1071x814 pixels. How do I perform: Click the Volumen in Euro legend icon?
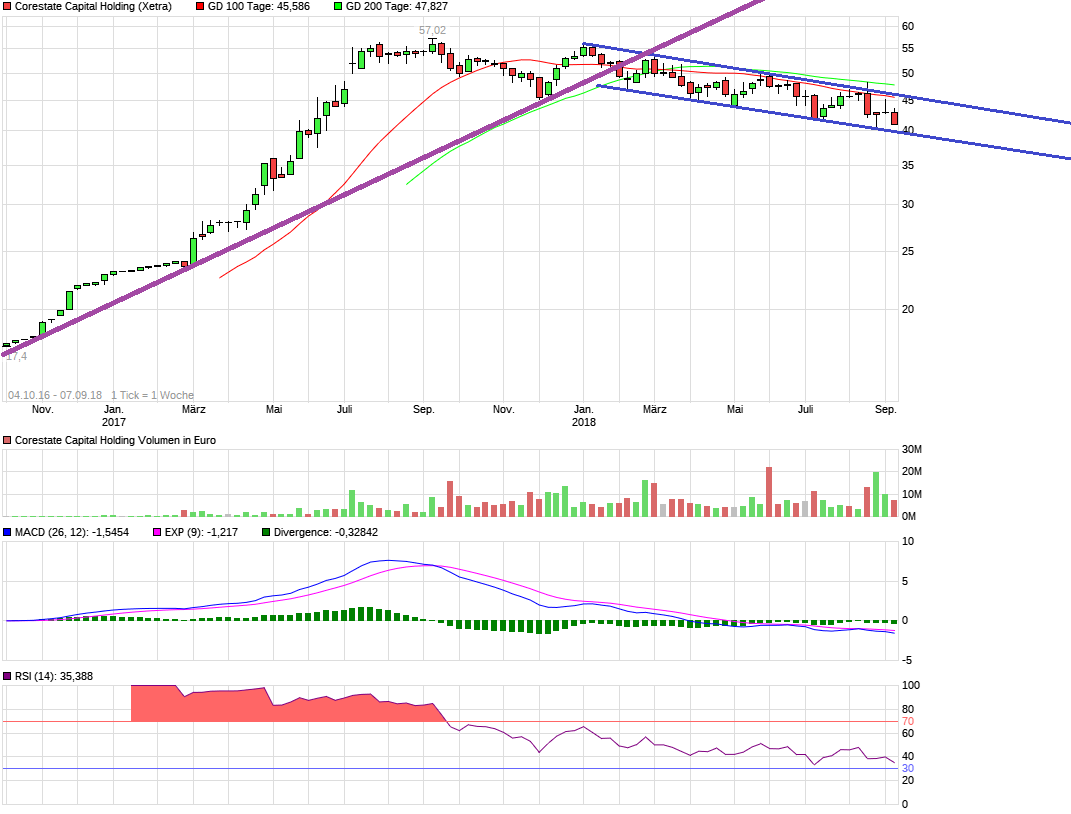pyautogui.click(x=7, y=438)
